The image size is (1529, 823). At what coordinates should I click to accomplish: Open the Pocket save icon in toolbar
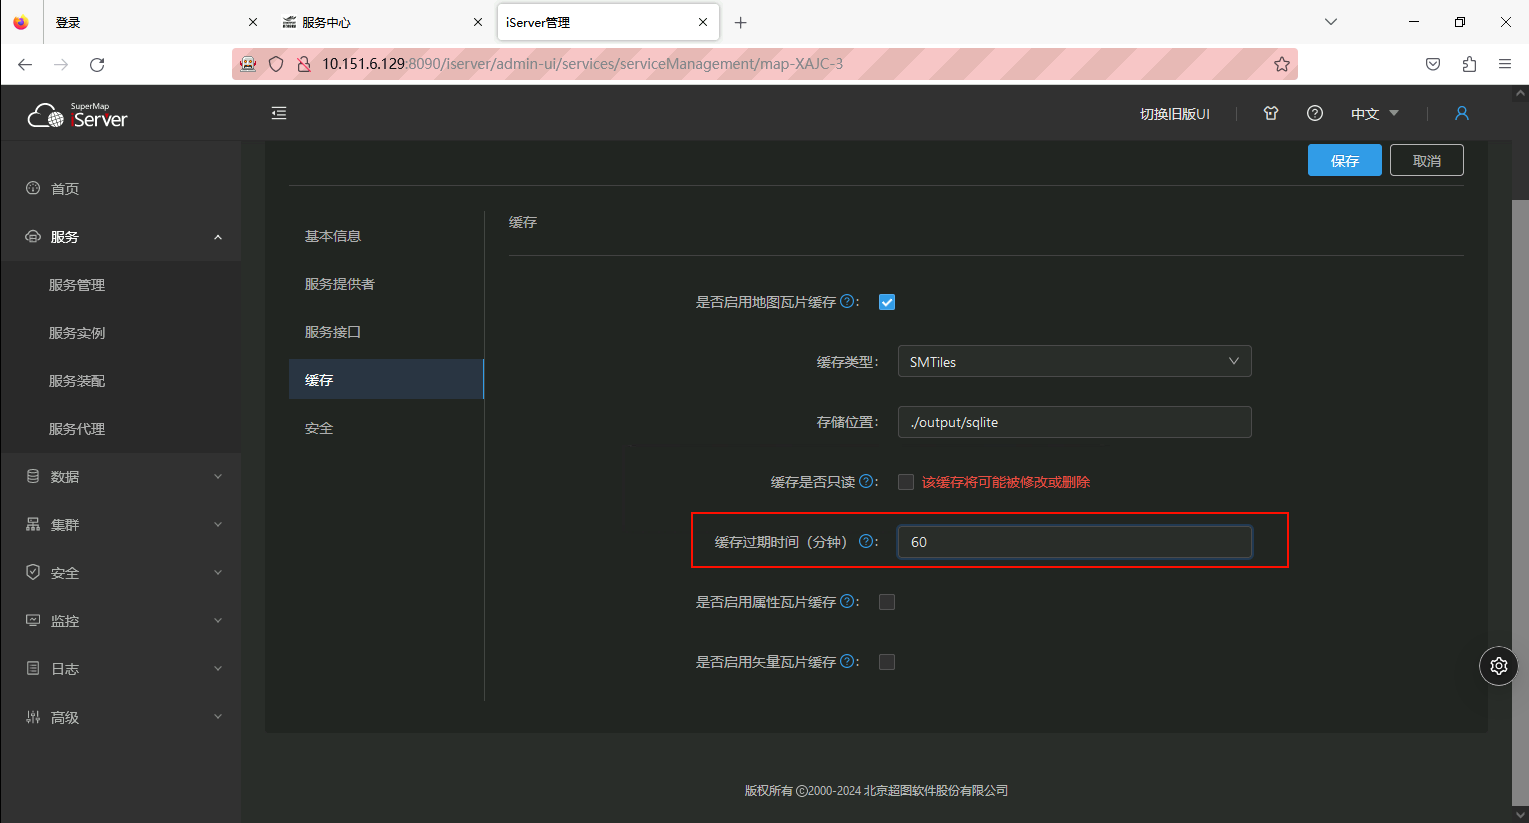tap(1433, 64)
